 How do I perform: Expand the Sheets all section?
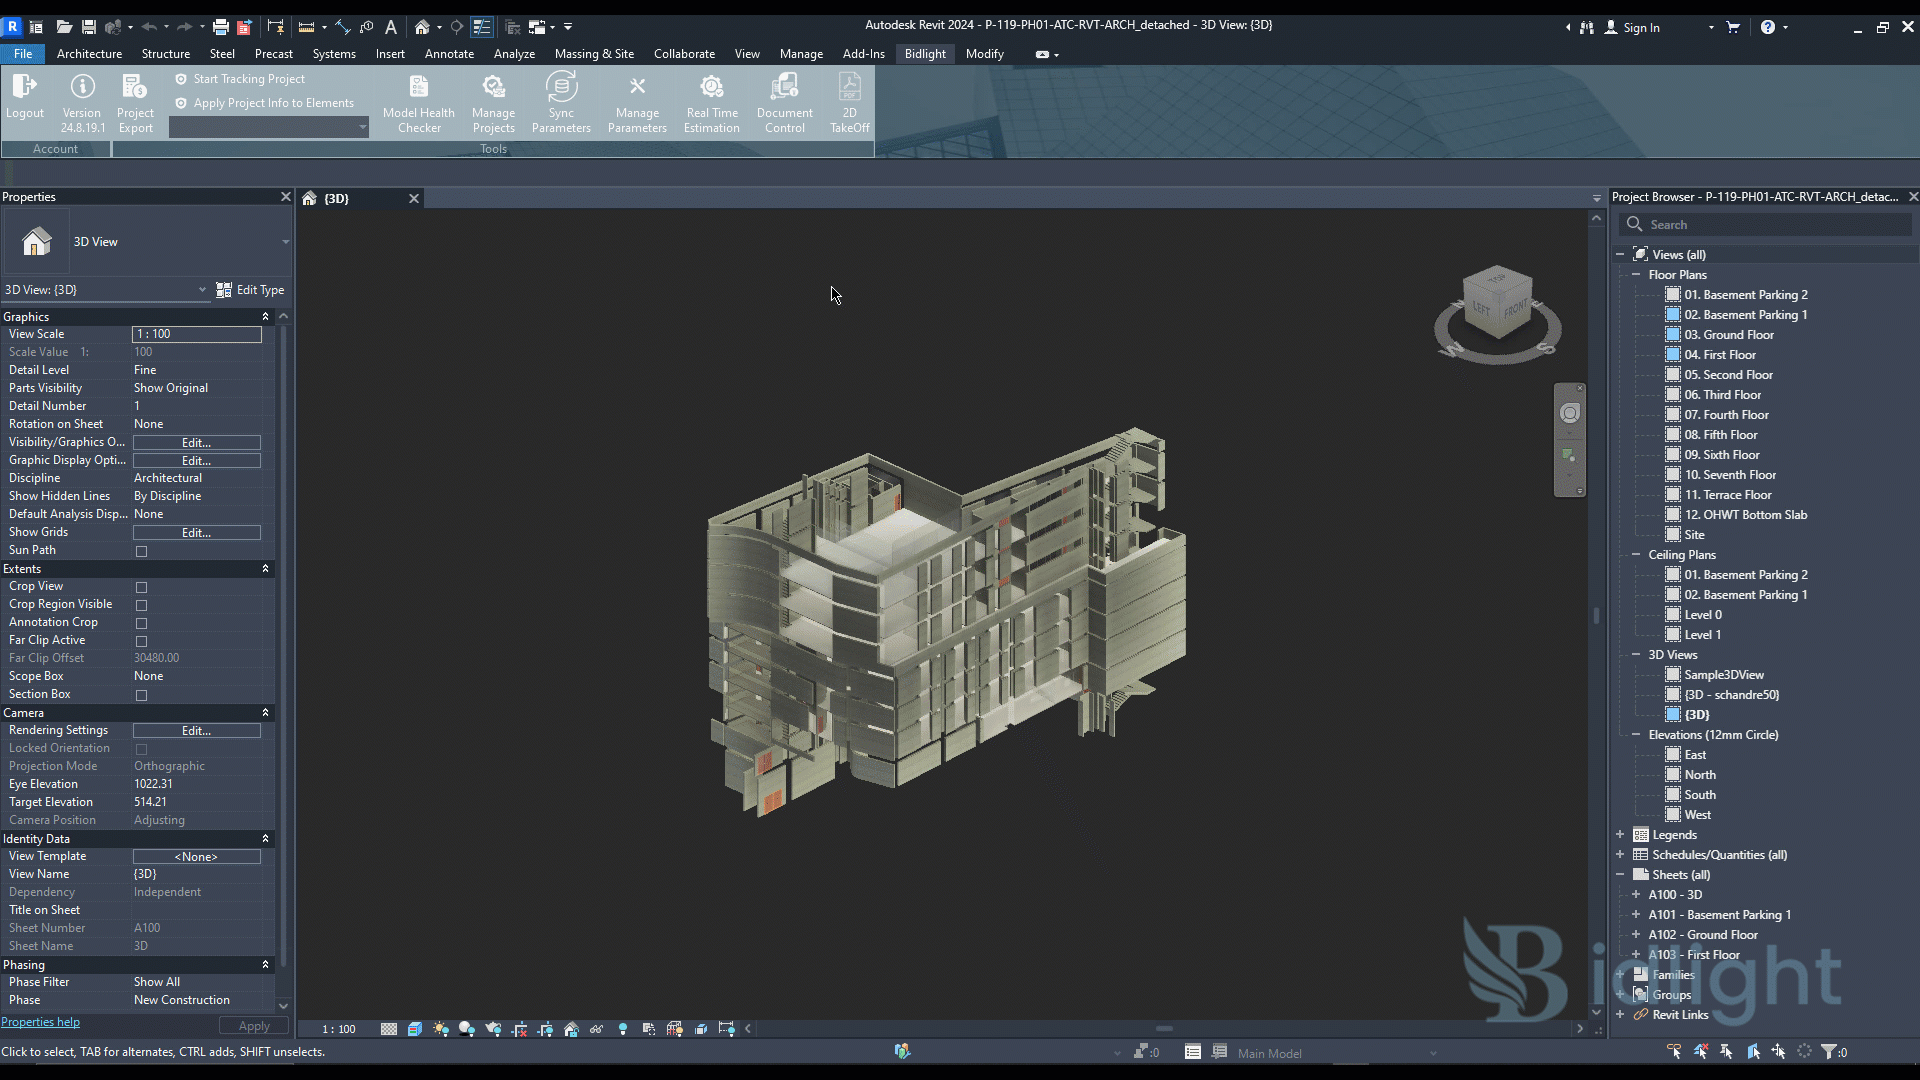(x=1619, y=874)
